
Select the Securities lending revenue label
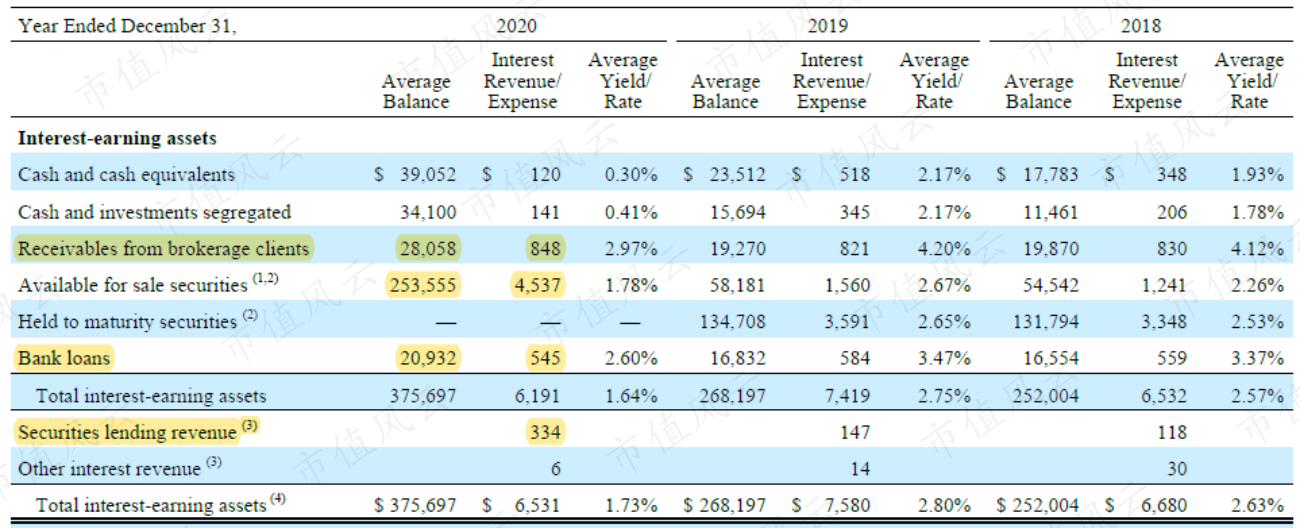[138, 432]
